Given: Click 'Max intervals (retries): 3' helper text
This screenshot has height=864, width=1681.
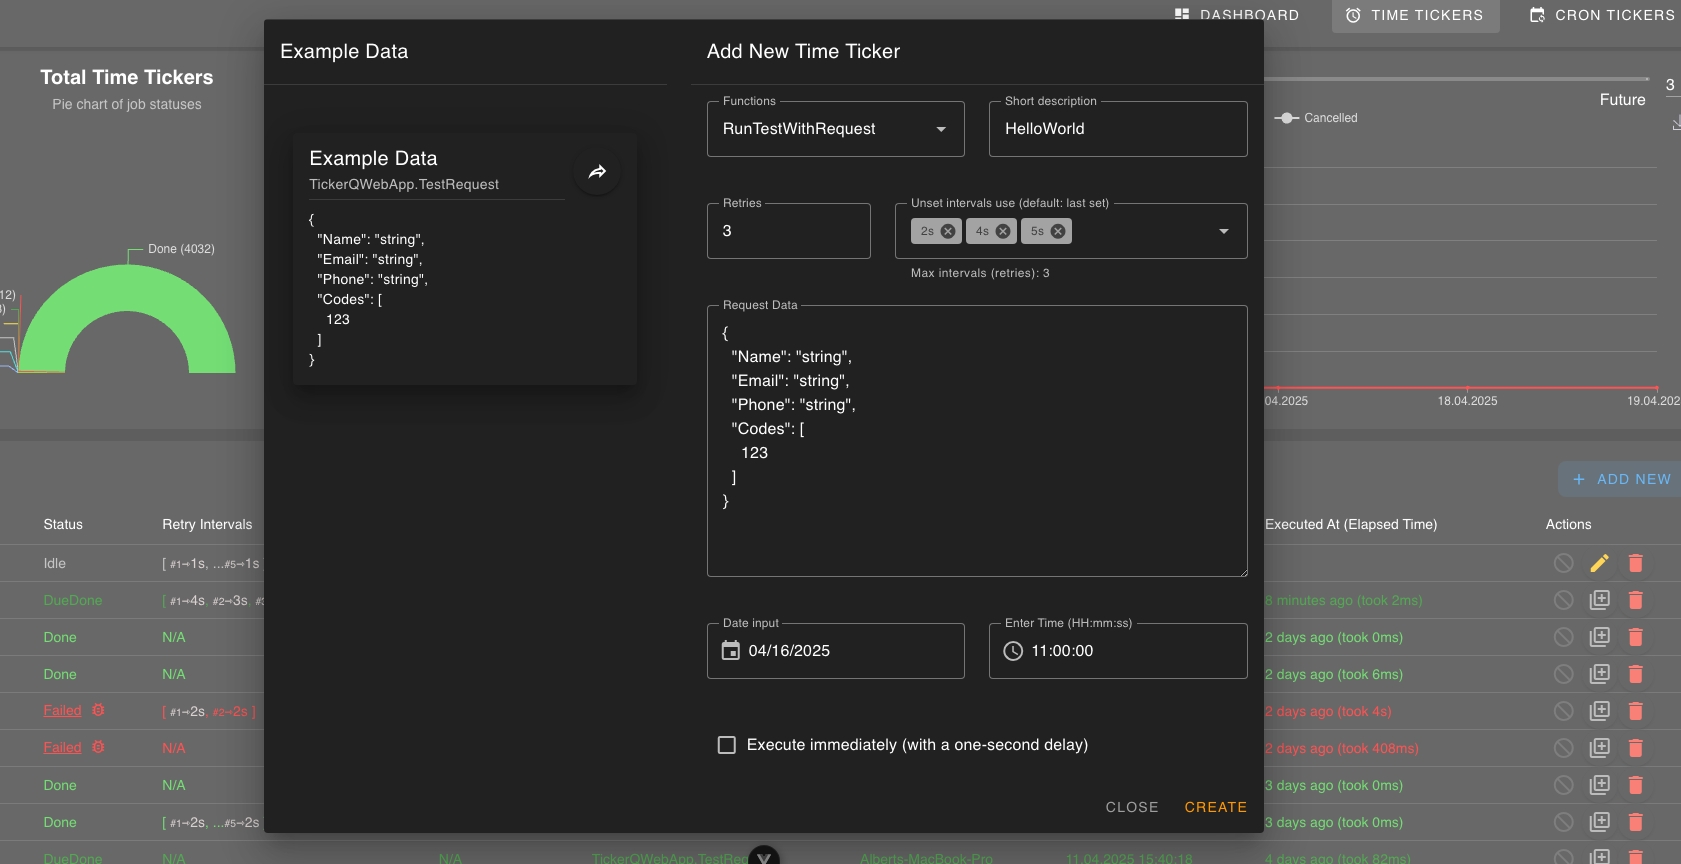Looking at the screenshot, I should (980, 273).
